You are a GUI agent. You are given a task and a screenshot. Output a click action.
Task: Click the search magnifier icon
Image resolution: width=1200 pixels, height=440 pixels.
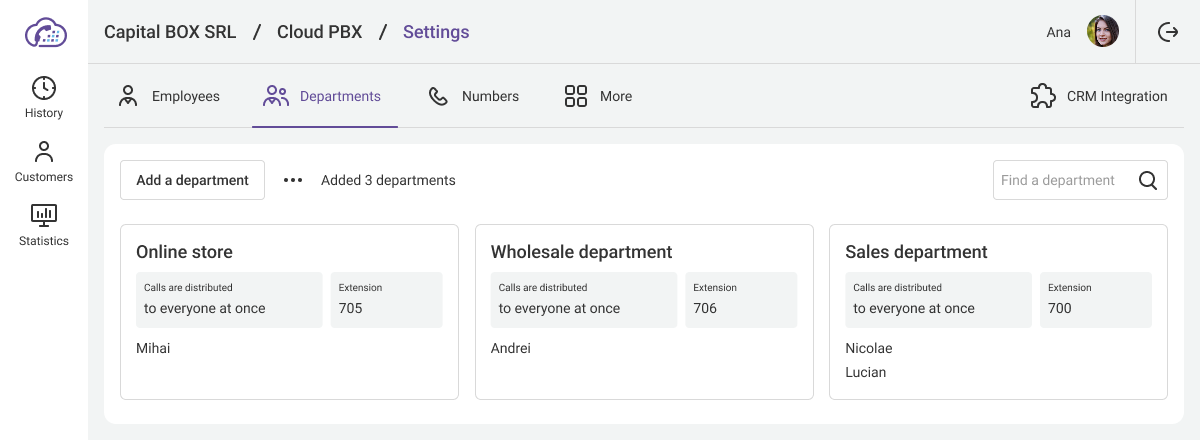click(x=1148, y=180)
